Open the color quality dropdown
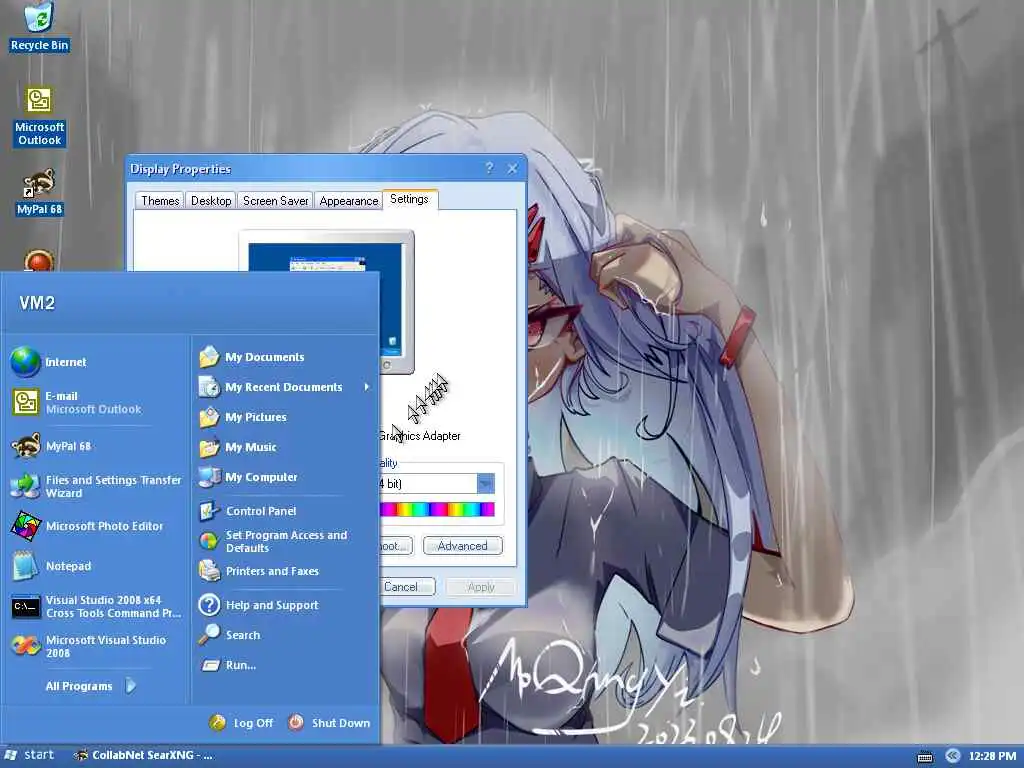This screenshot has width=1024, height=768. (x=485, y=483)
